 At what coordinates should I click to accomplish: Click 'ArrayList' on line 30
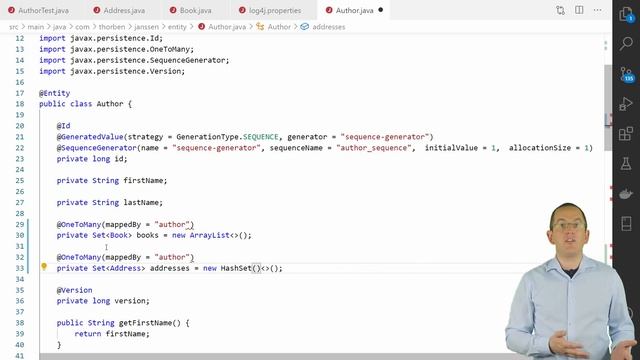(209, 235)
